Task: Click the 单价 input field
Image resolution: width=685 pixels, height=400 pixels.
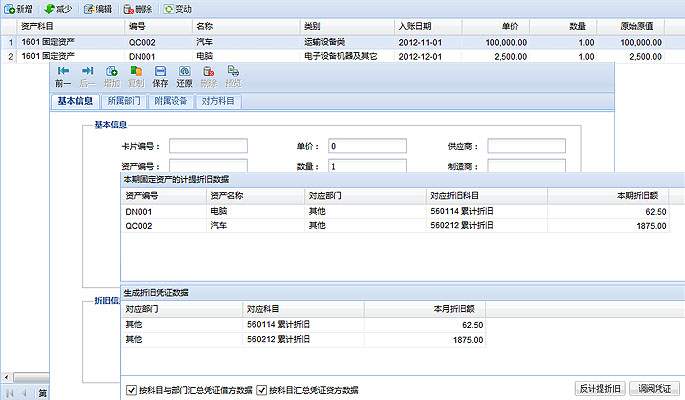Action: coord(366,146)
